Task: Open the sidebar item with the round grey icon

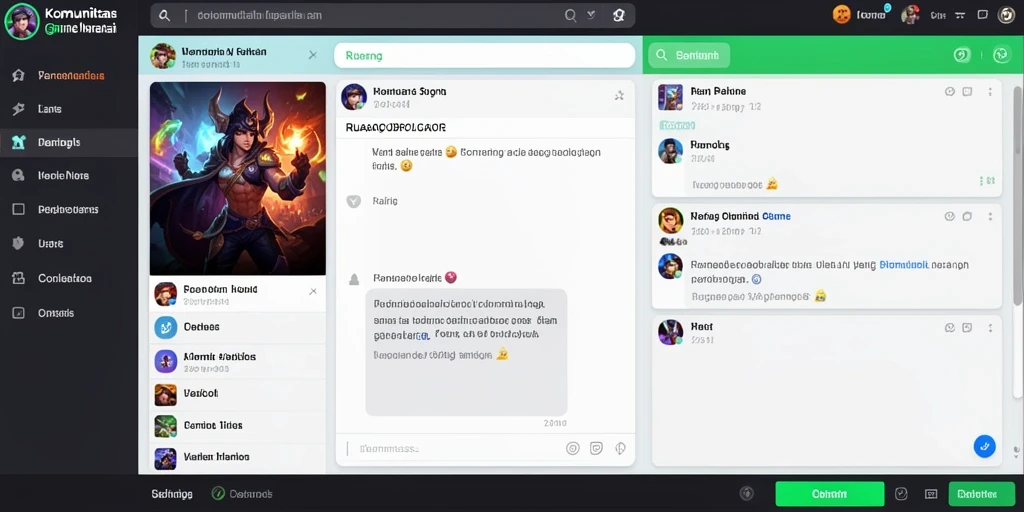Action: point(69,176)
